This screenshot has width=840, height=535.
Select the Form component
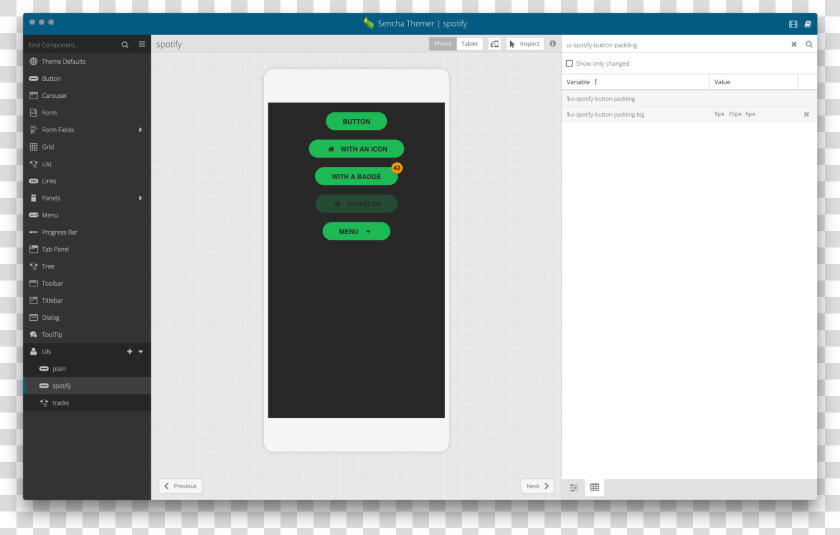tap(87, 113)
